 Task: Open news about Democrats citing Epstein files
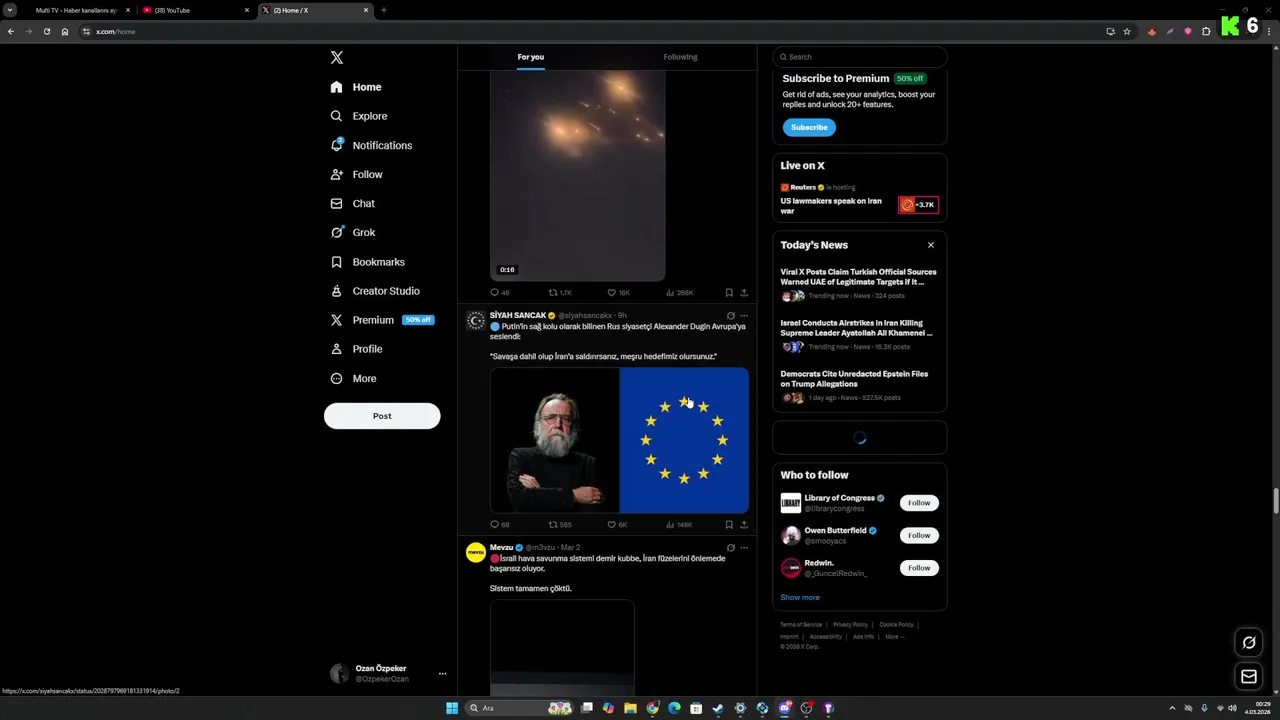[x=859, y=385]
